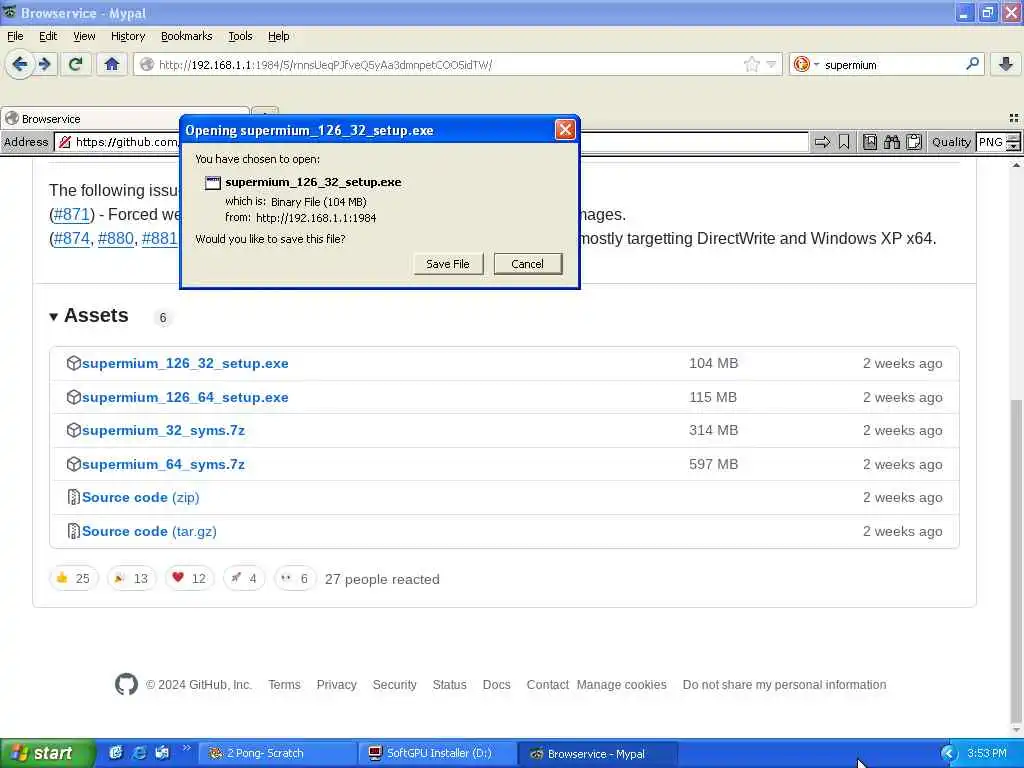The width and height of the screenshot is (1024, 768).
Task: Open the View menu
Action: pyautogui.click(x=84, y=36)
